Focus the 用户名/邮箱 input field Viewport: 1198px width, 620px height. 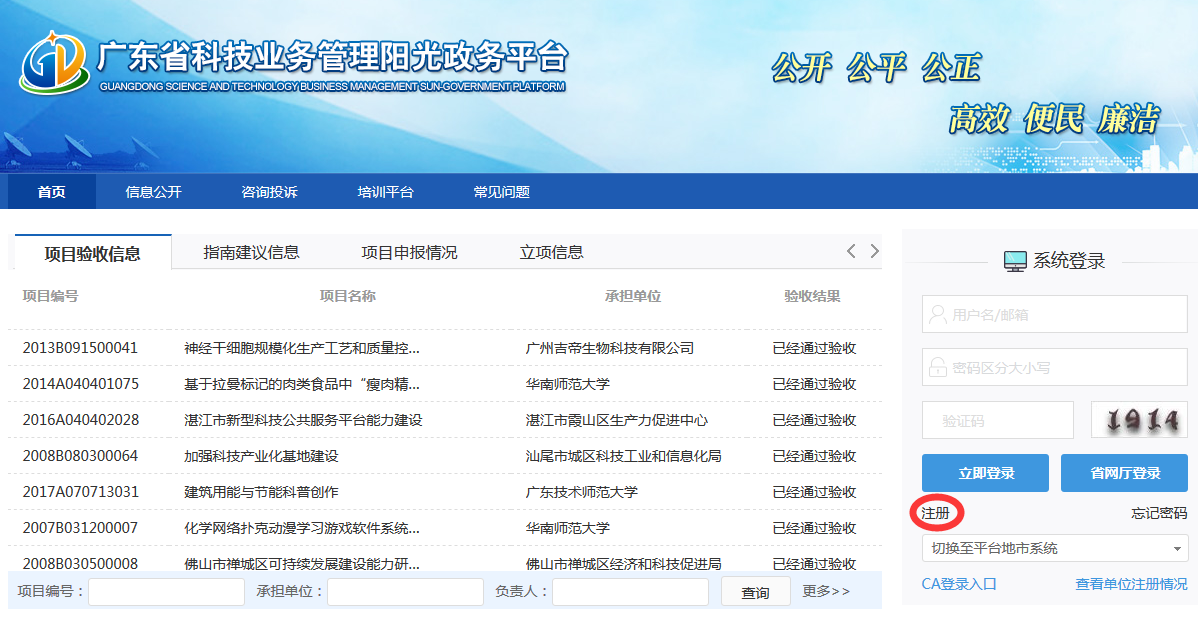pos(1055,314)
